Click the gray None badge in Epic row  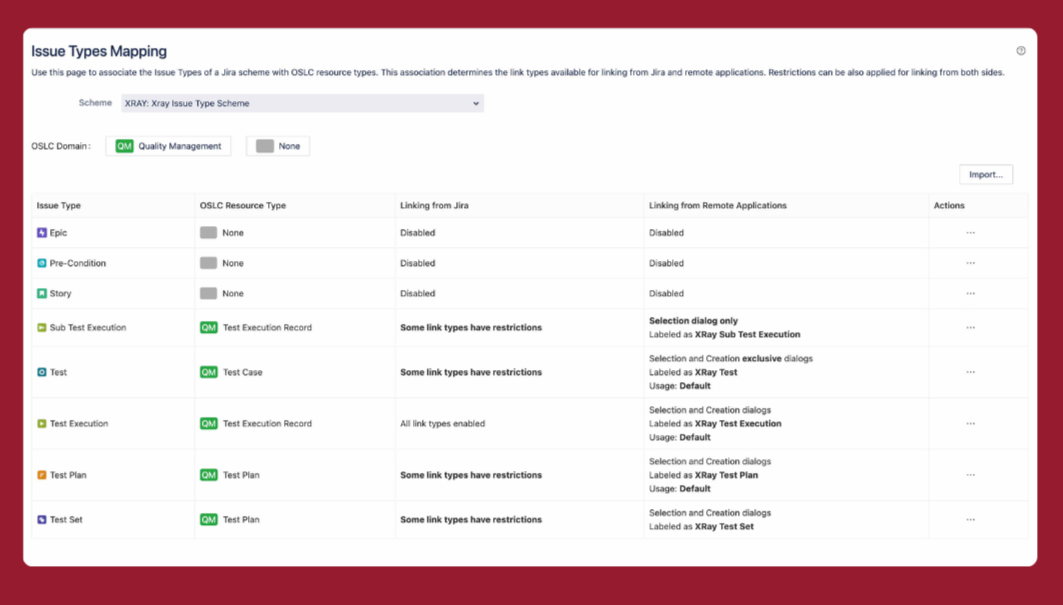pos(208,233)
